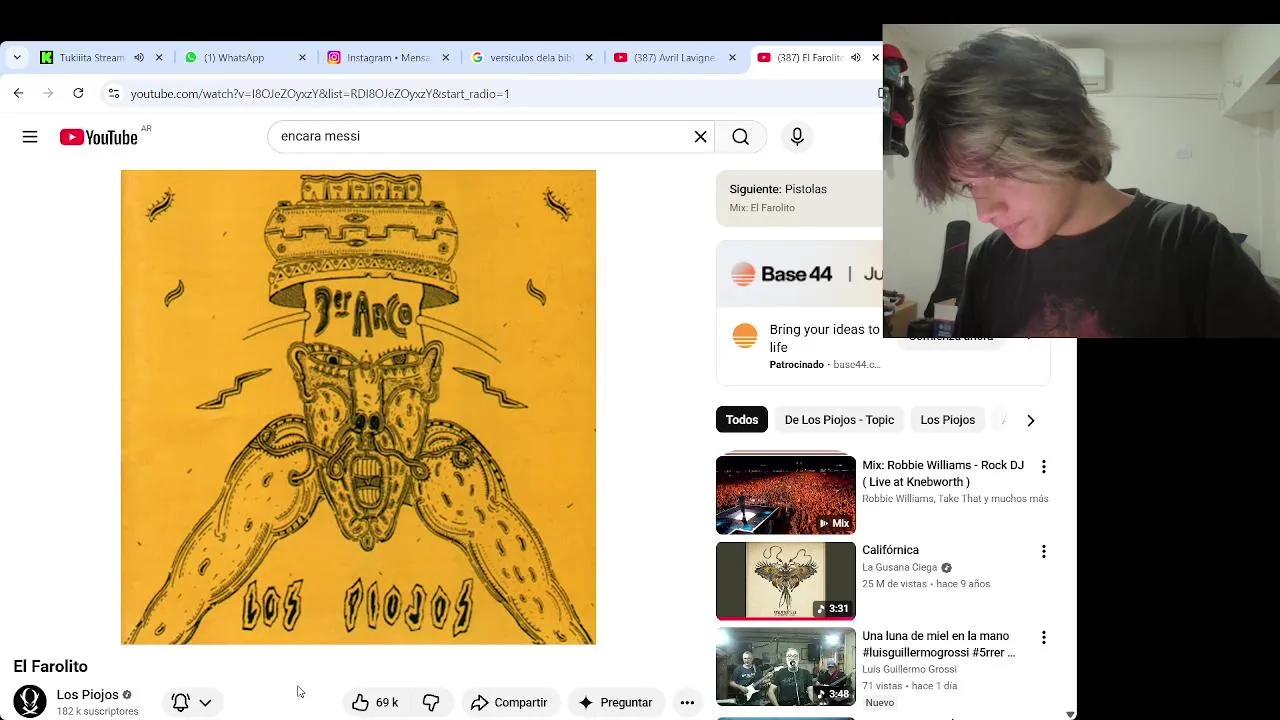Switch to versiculos de la biblia tab
1280x720 pixels.
coord(524,58)
